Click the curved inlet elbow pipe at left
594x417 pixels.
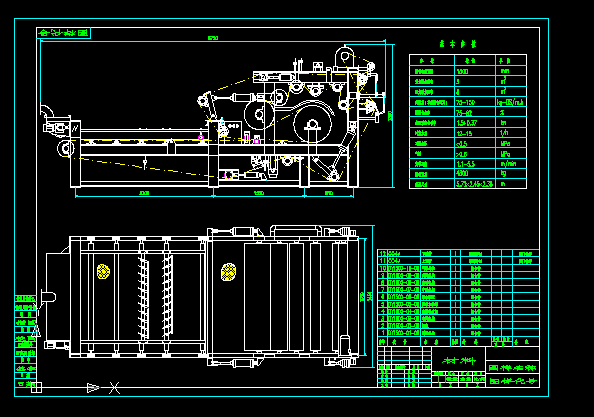point(47,111)
